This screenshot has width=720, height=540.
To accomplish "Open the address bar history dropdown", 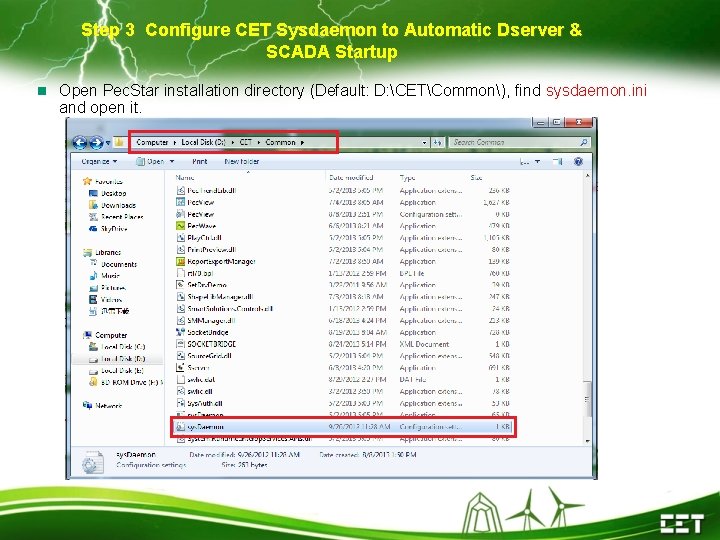I will point(424,143).
